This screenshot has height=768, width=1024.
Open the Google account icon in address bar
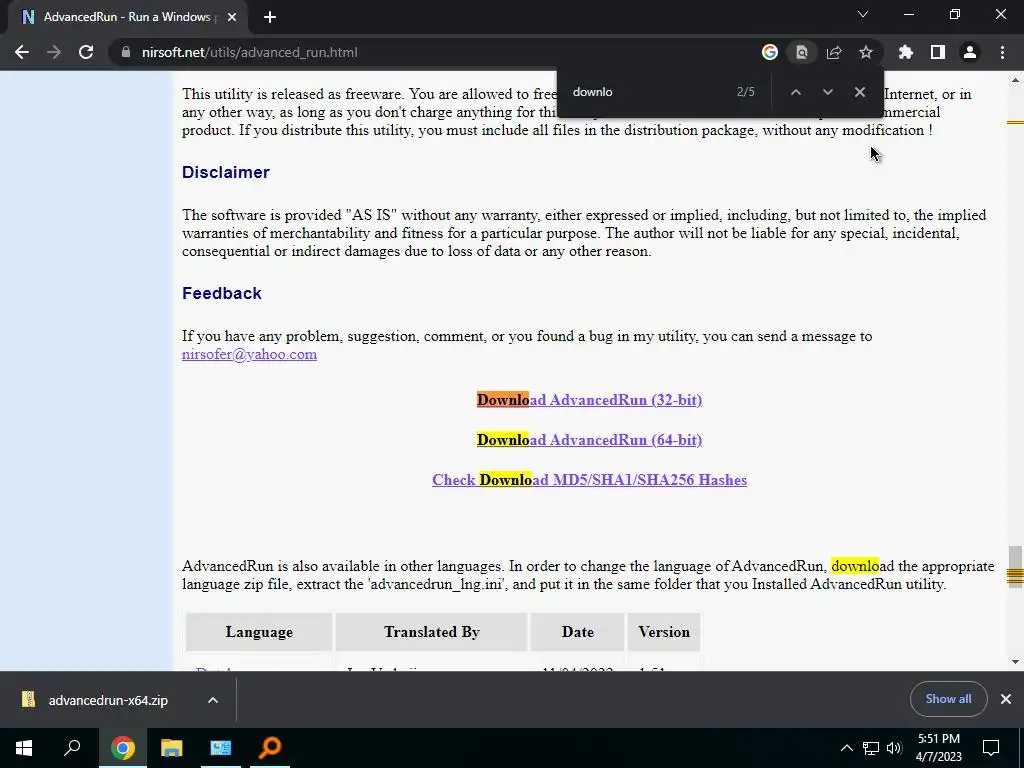770,52
